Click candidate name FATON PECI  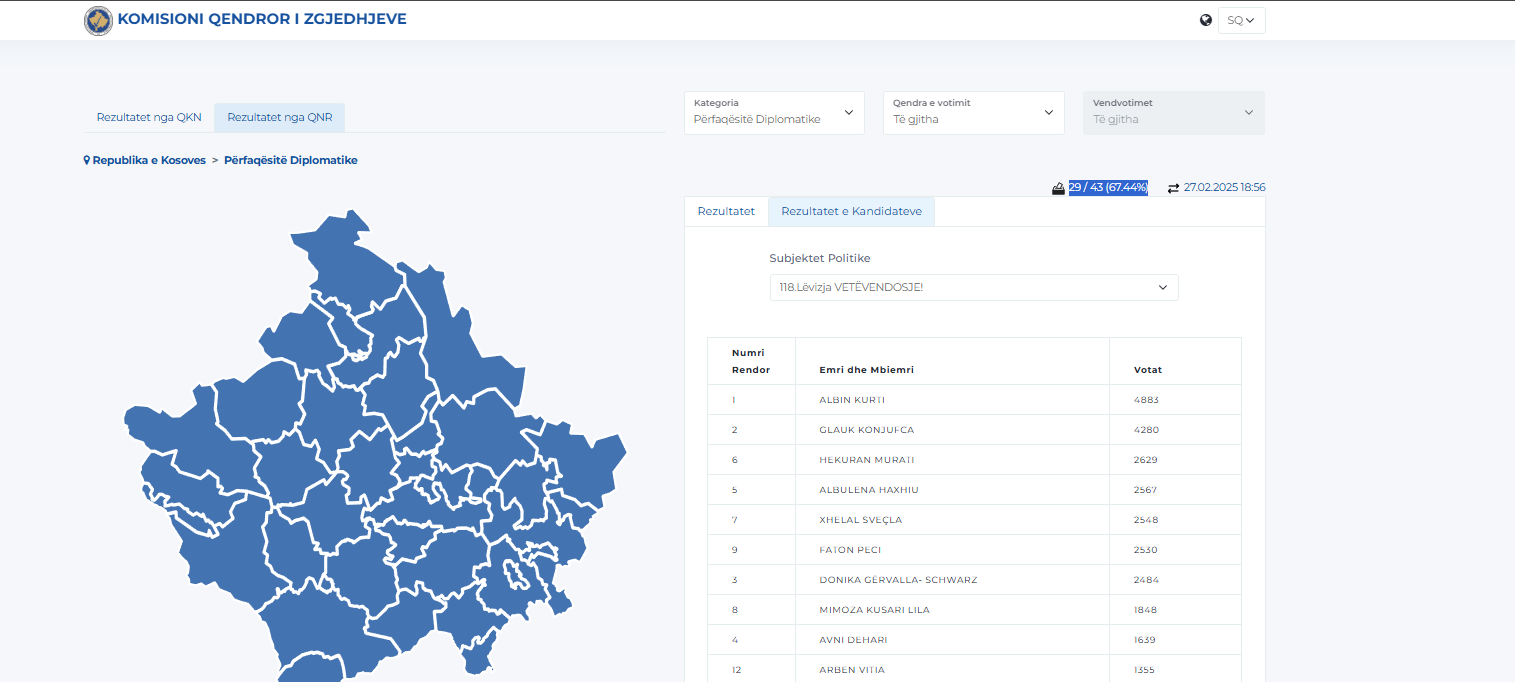click(x=850, y=550)
